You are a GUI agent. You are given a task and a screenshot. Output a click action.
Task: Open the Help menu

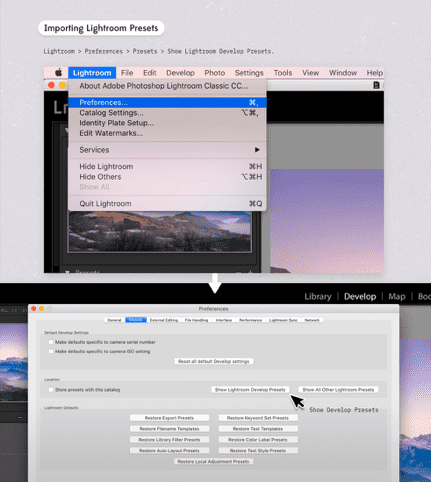point(375,73)
